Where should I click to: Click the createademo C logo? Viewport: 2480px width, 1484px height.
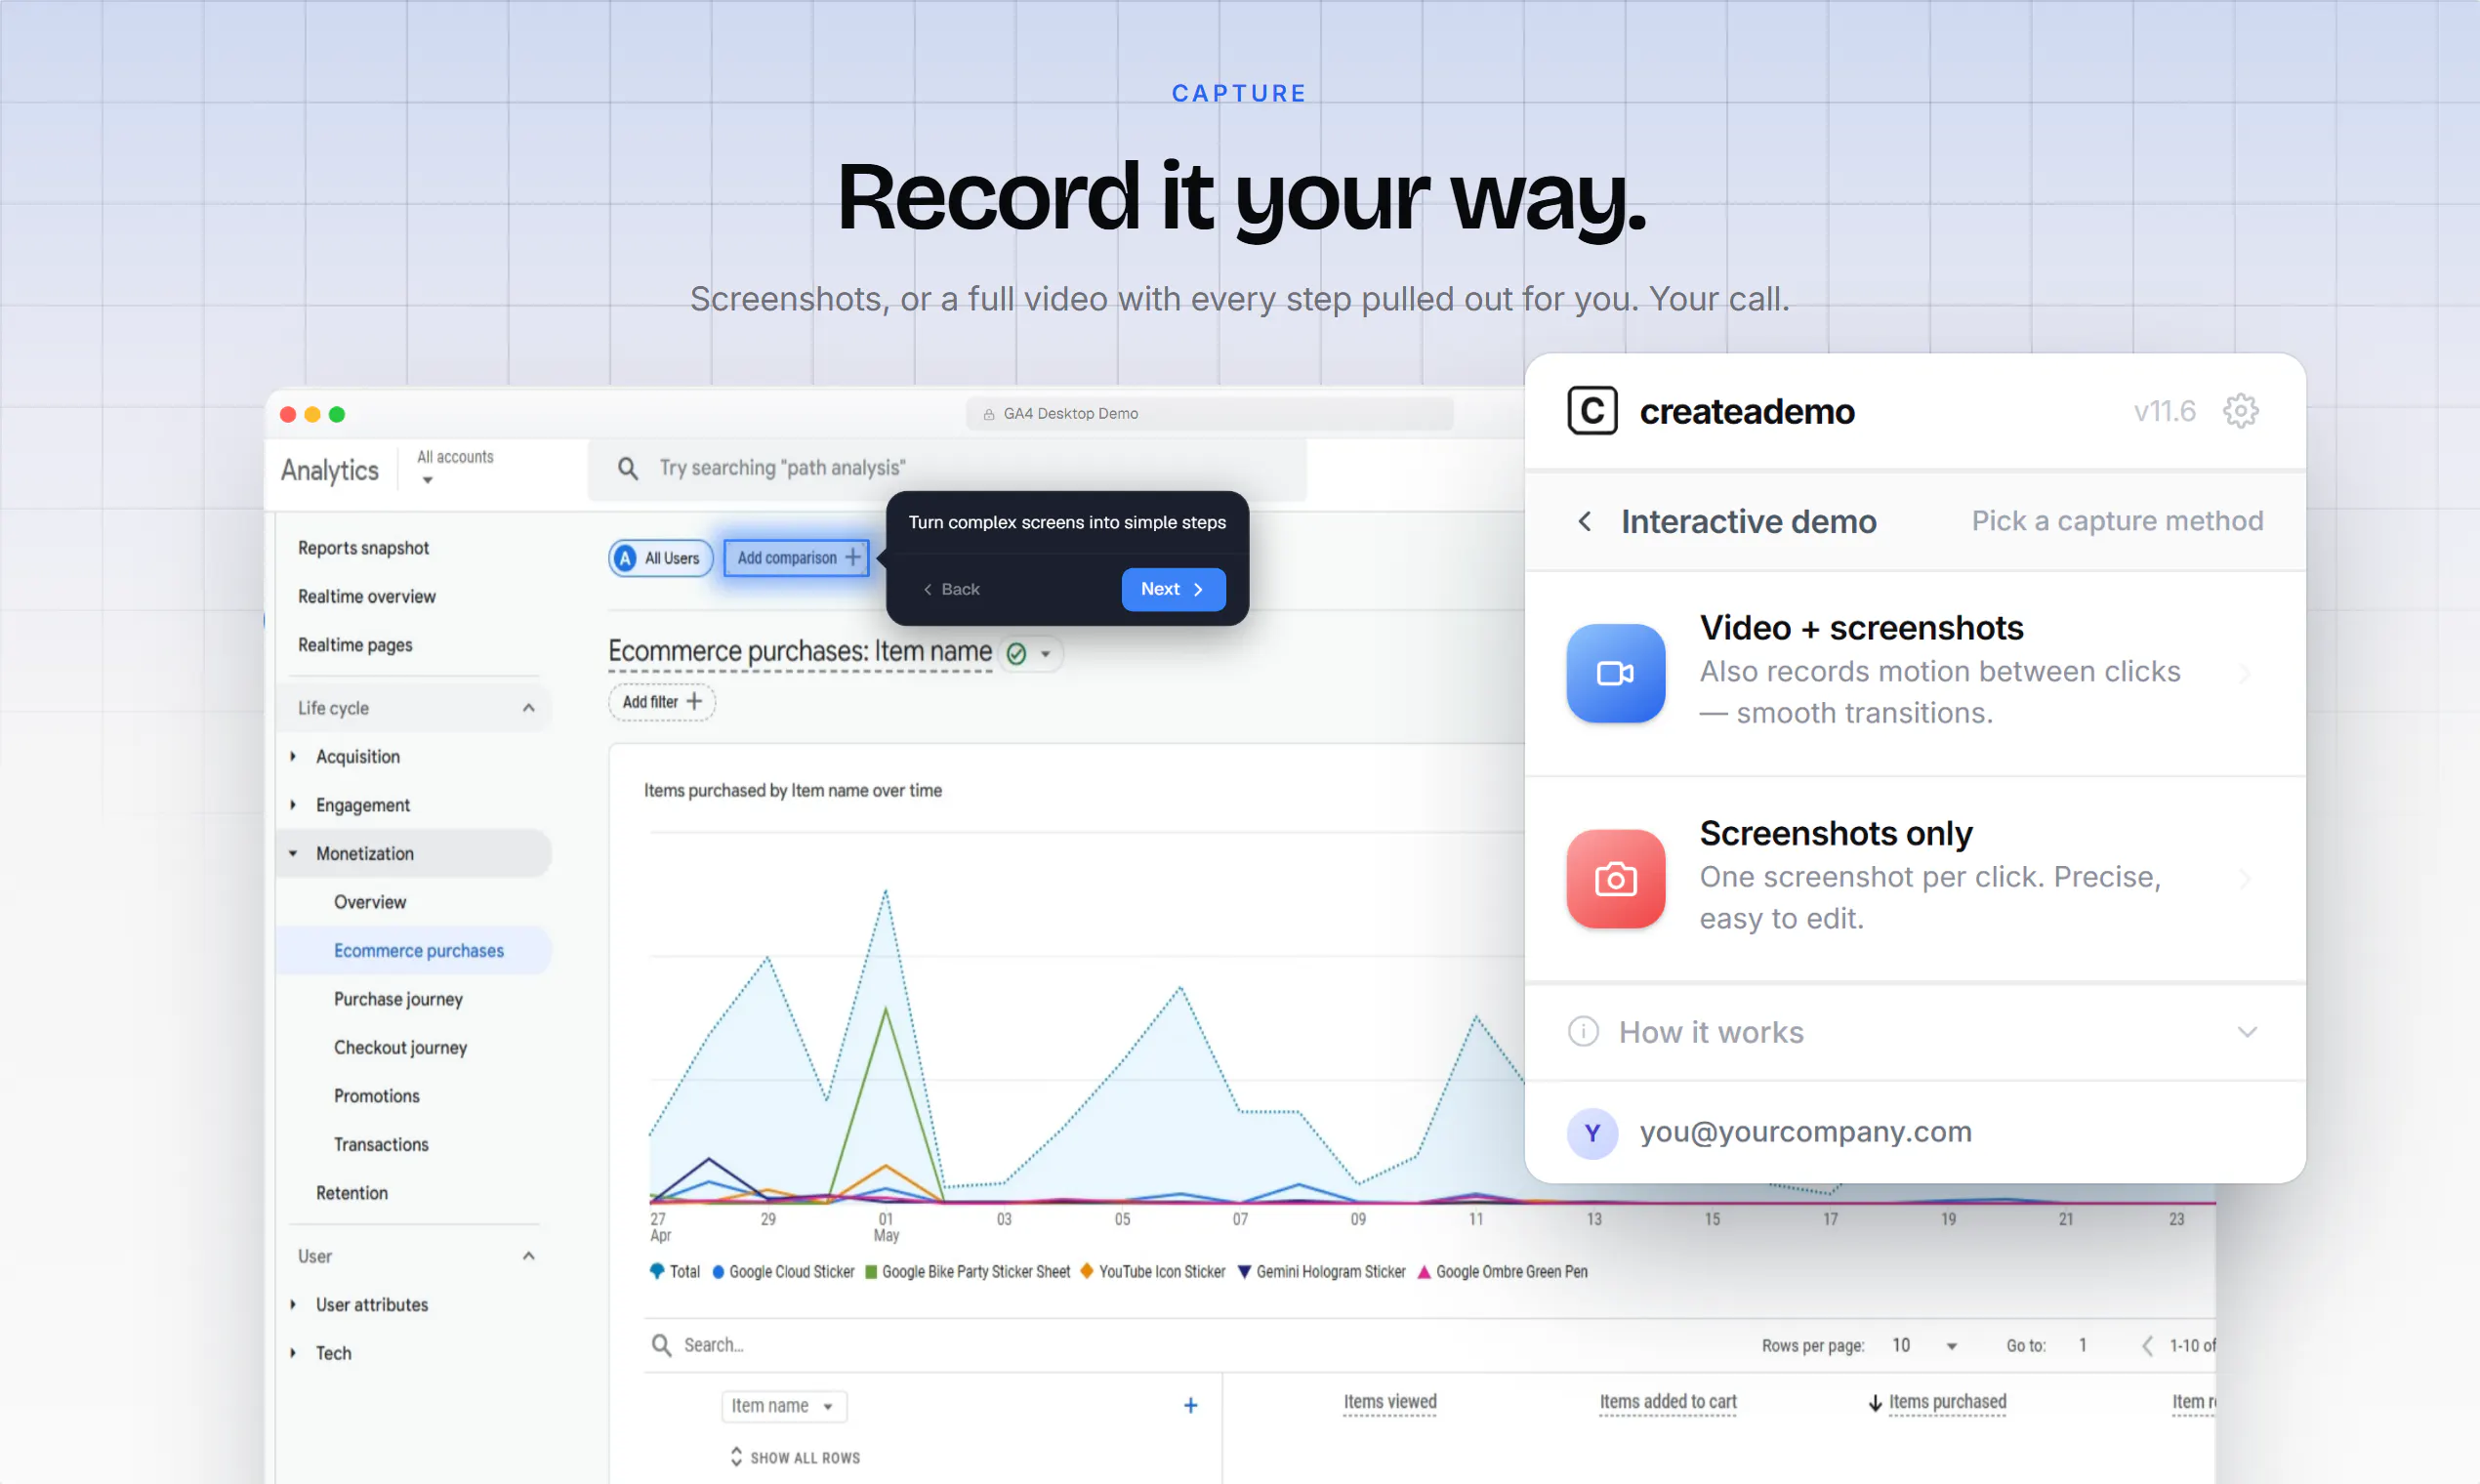(x=1592, y=411)
